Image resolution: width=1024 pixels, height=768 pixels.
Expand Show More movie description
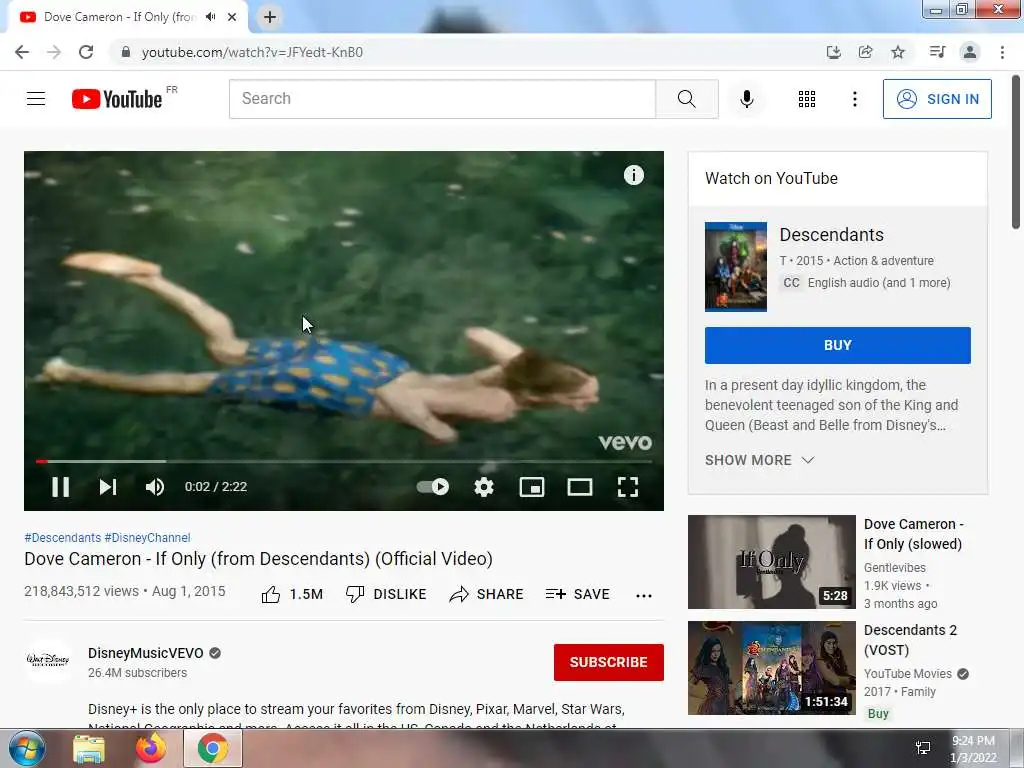pyautogui.click(x=760, y=460)
